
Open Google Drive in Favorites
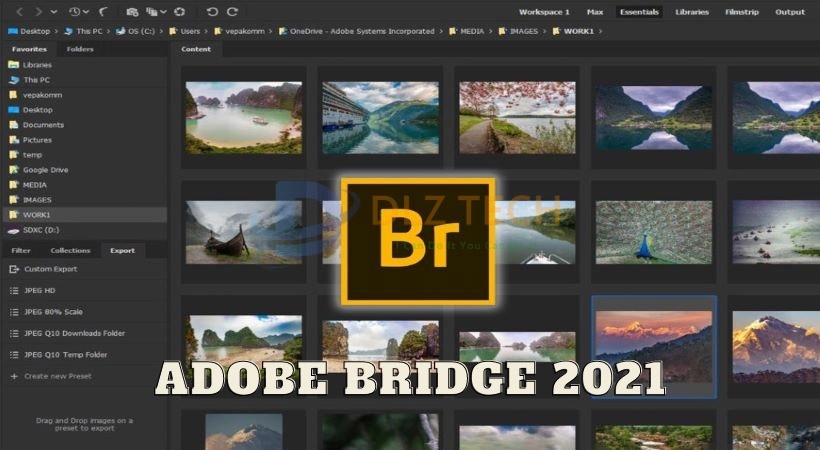[x=43, y=170]
